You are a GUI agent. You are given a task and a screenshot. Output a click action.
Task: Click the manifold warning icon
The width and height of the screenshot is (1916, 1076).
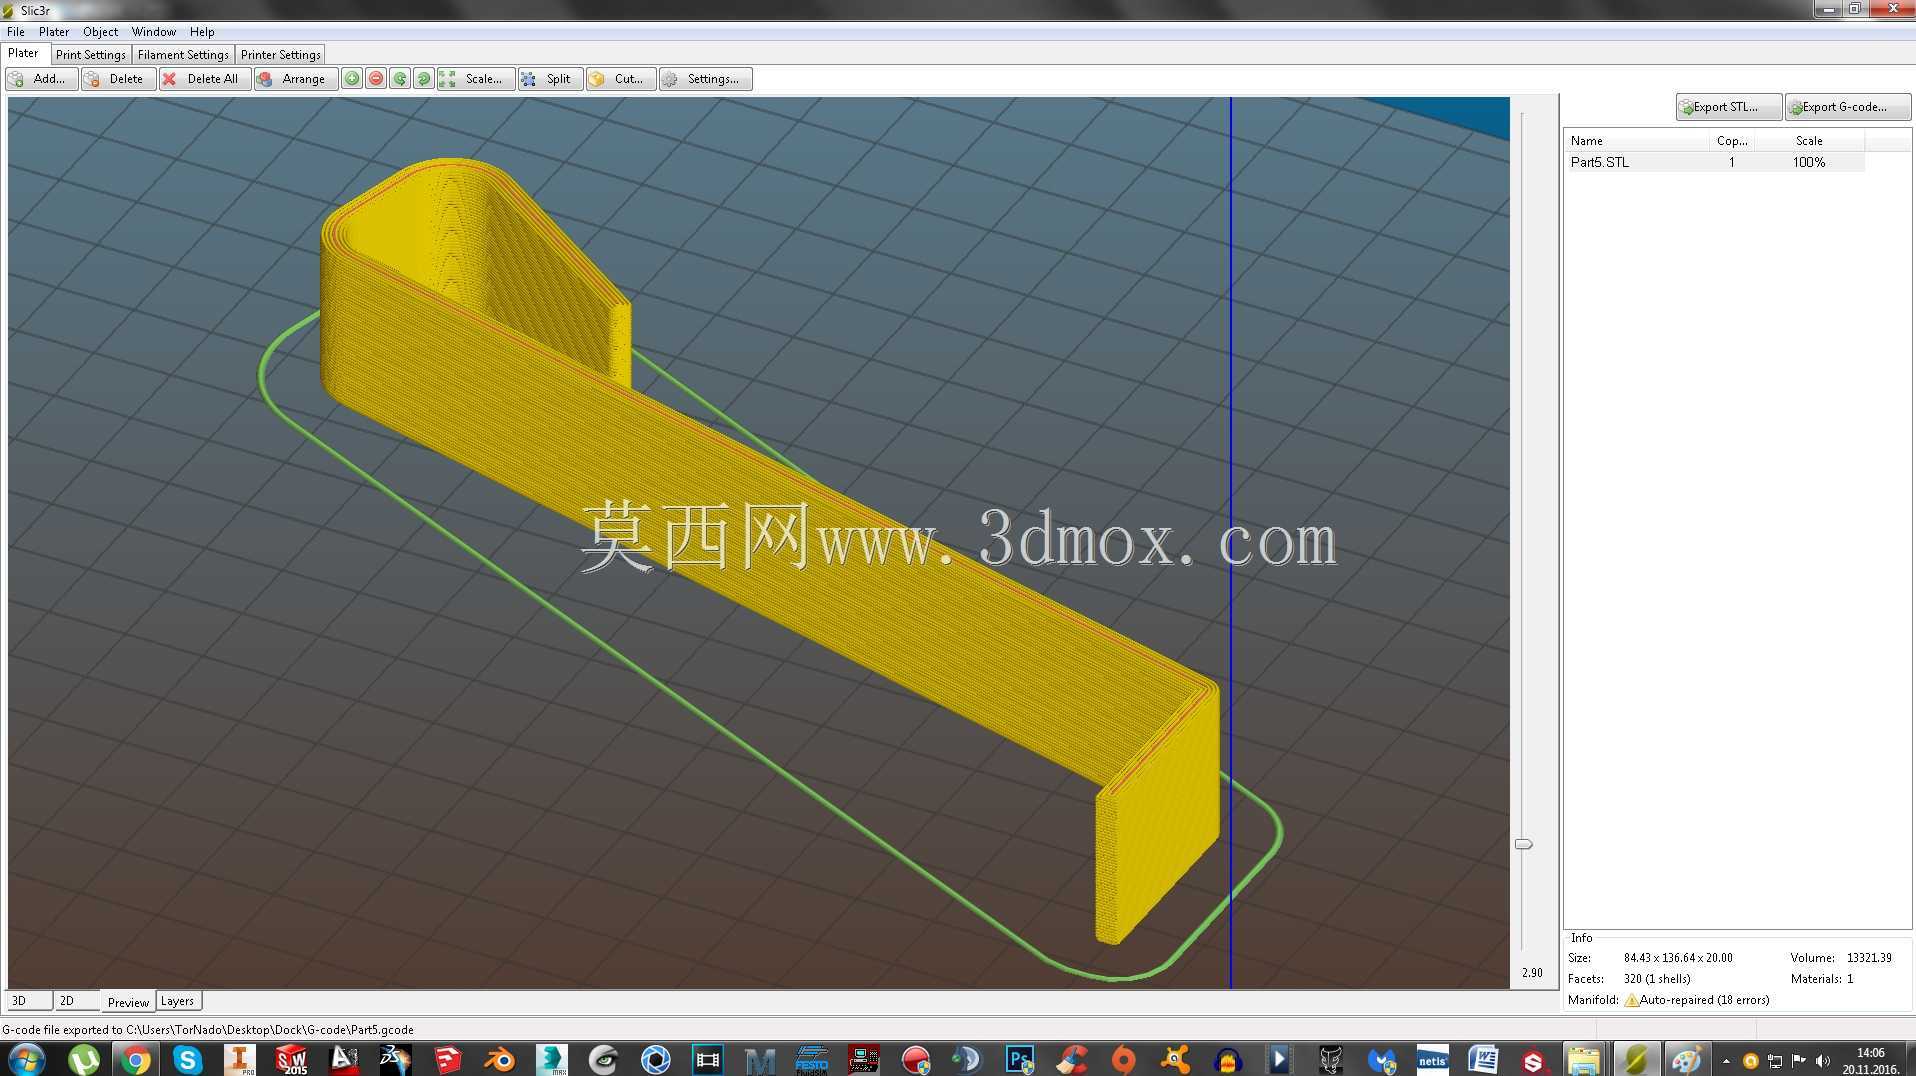click(x=1631, y=1000)
